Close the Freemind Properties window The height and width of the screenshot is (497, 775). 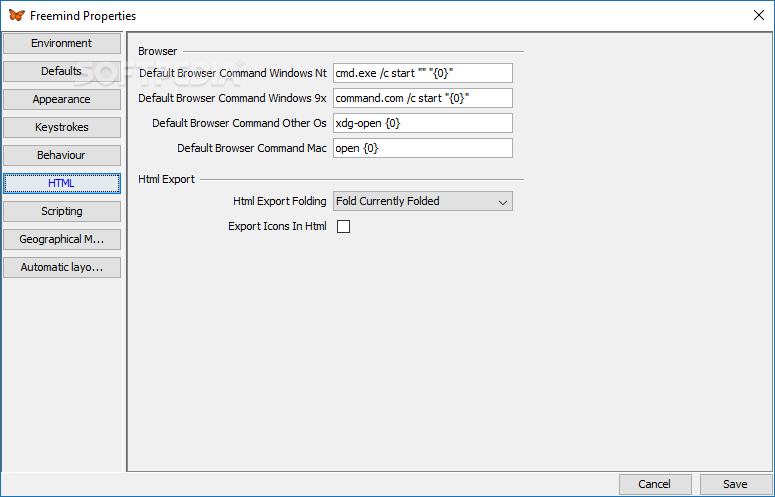click(x=759, y=15)
